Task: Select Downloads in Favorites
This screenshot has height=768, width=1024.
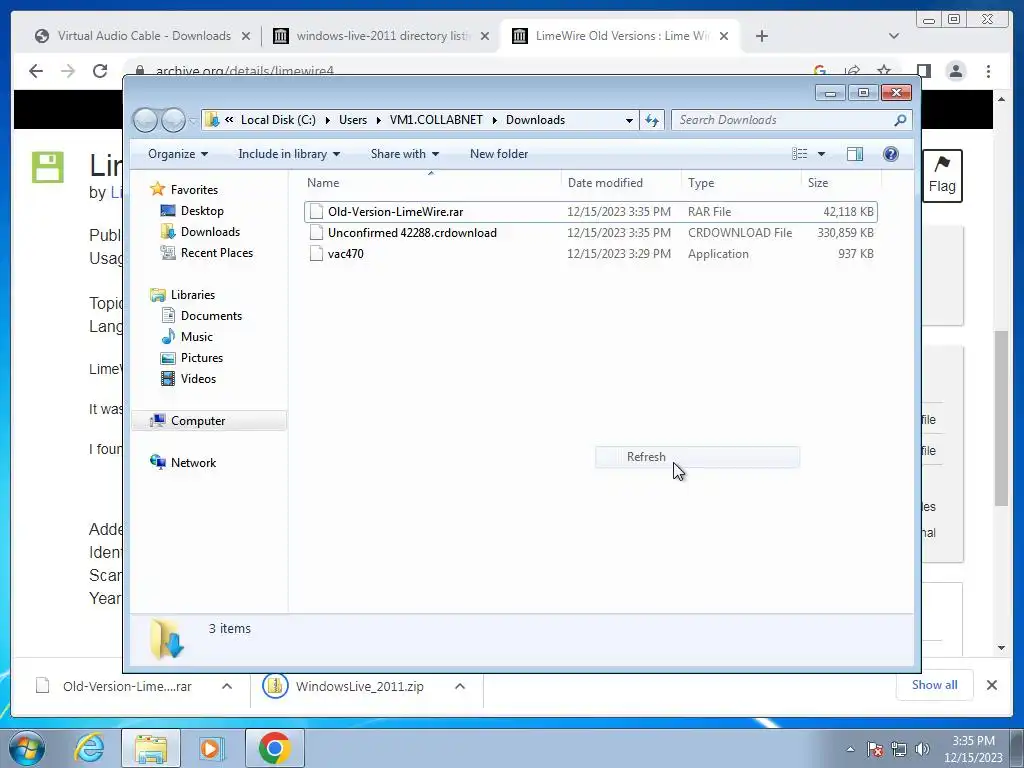Action: pyautogui.click(x=210, y=232)
